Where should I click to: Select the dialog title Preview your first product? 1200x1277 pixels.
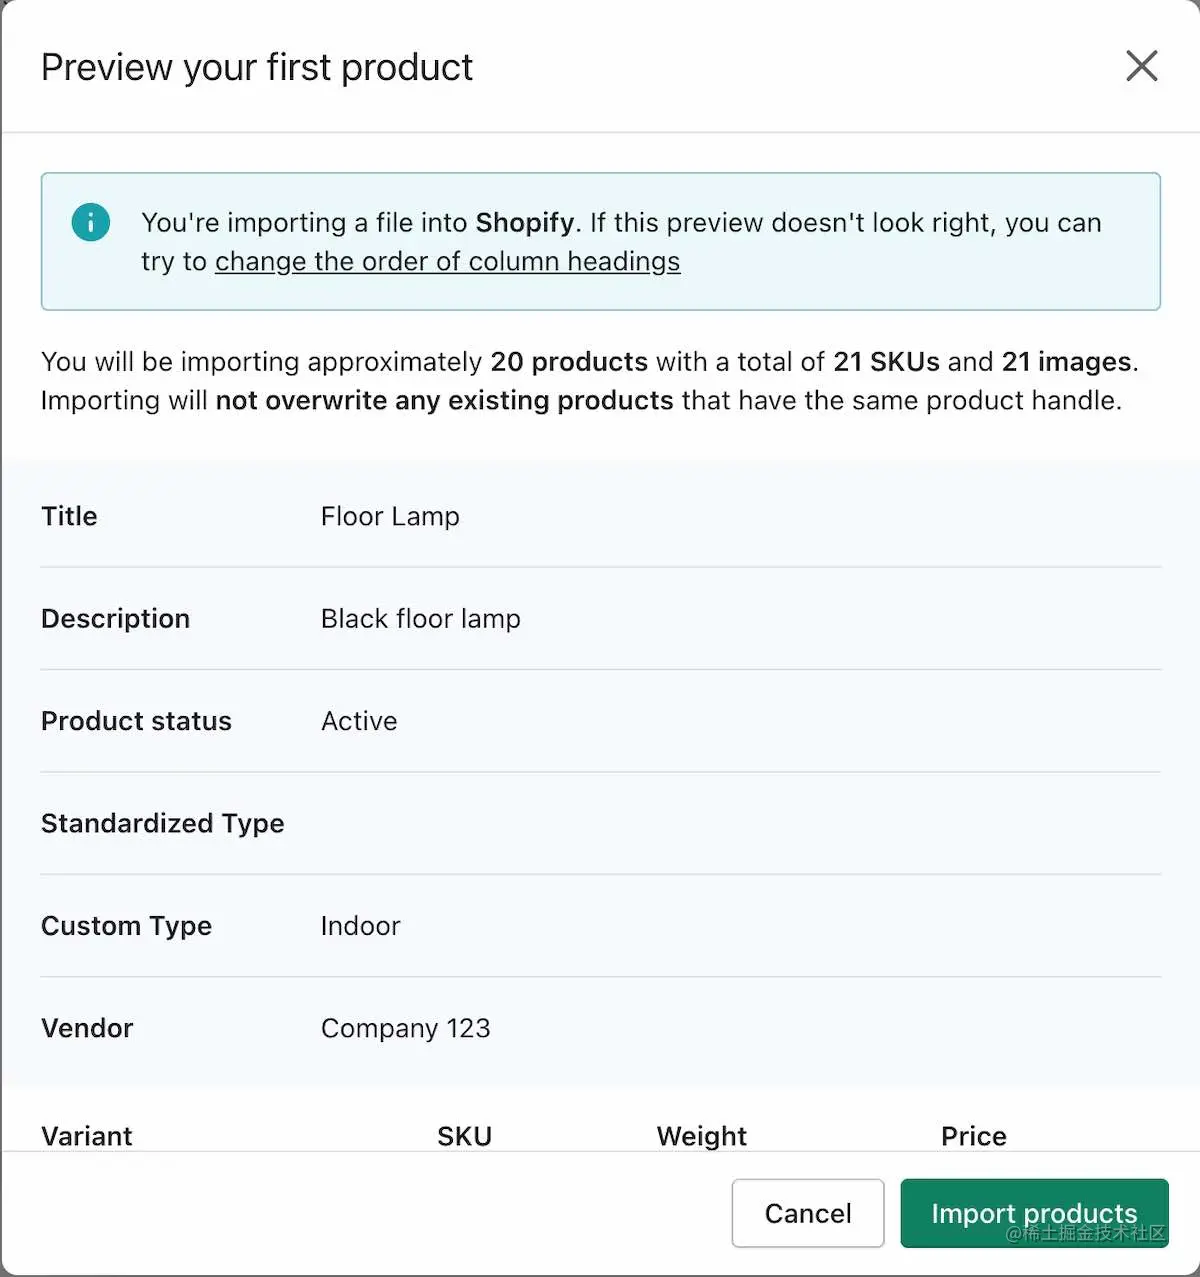[x=256, y=67]
